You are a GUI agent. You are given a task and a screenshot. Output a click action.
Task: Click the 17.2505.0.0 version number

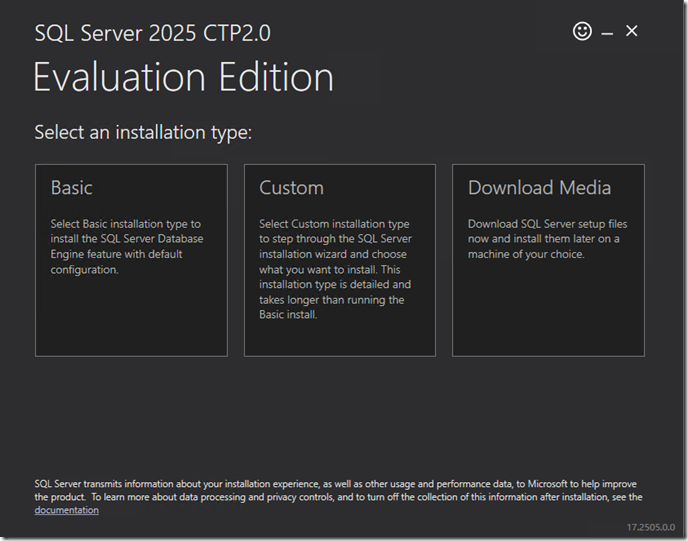point(651,527)
